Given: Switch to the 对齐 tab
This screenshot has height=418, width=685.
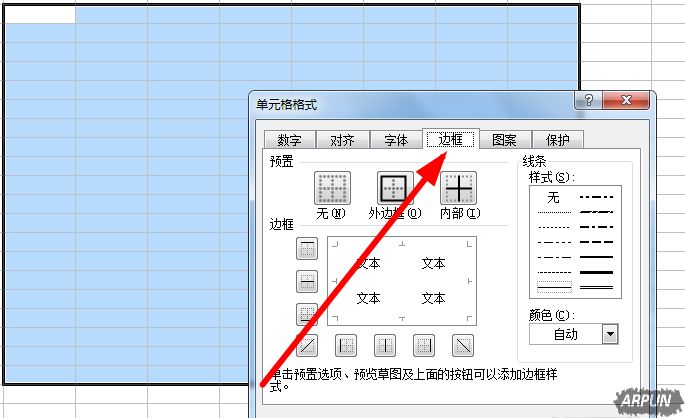Looking at the screenshot, I should pos(342,140).
